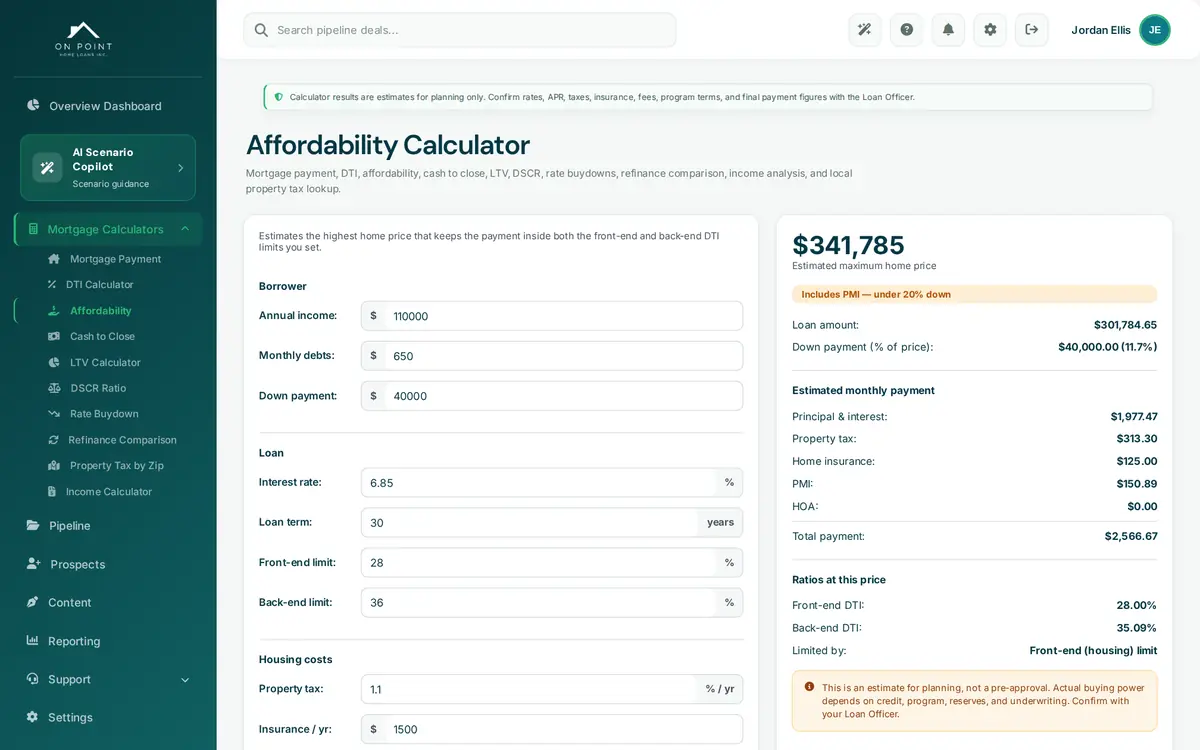Click the Rate Buydown trend icon
The image size is (1200, 750).
click(54, 414)
